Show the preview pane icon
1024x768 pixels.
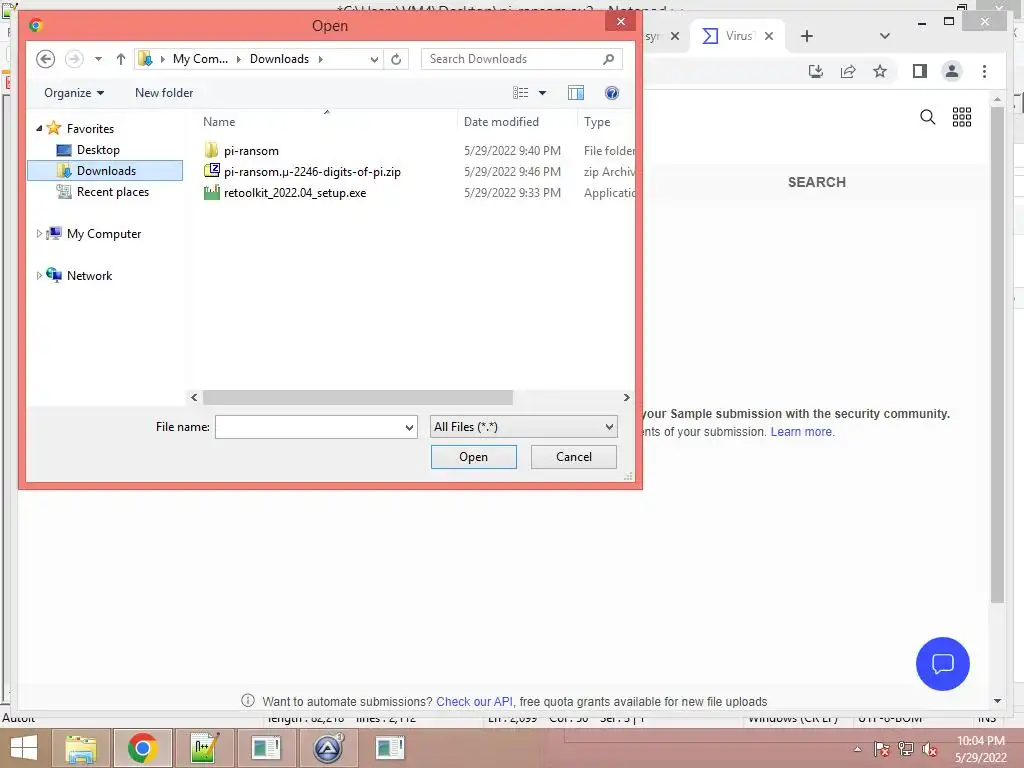coord(575,93)
